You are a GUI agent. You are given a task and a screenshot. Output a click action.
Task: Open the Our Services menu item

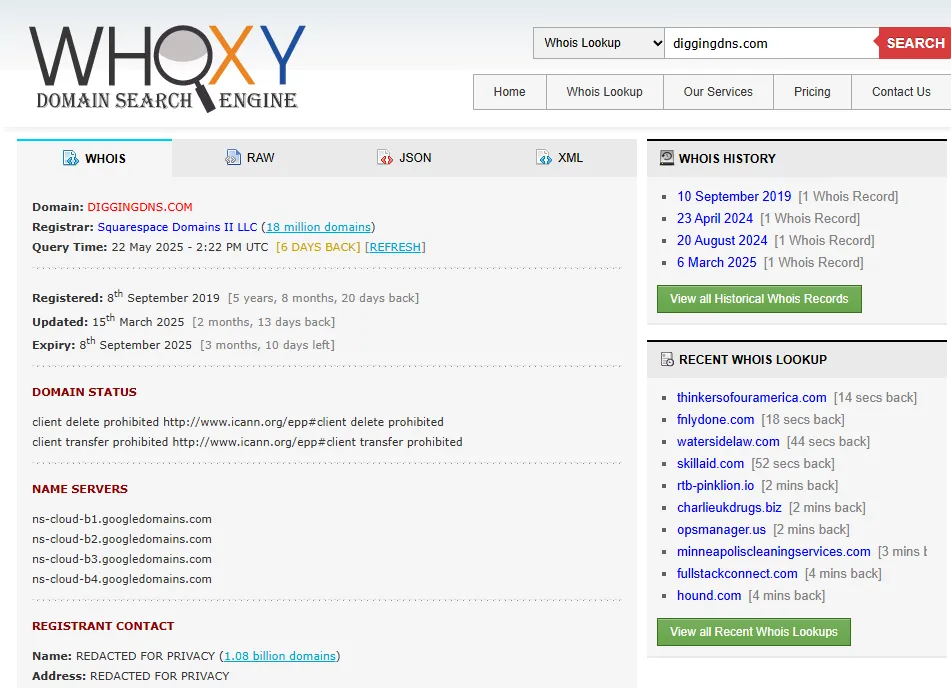(718, 92)
